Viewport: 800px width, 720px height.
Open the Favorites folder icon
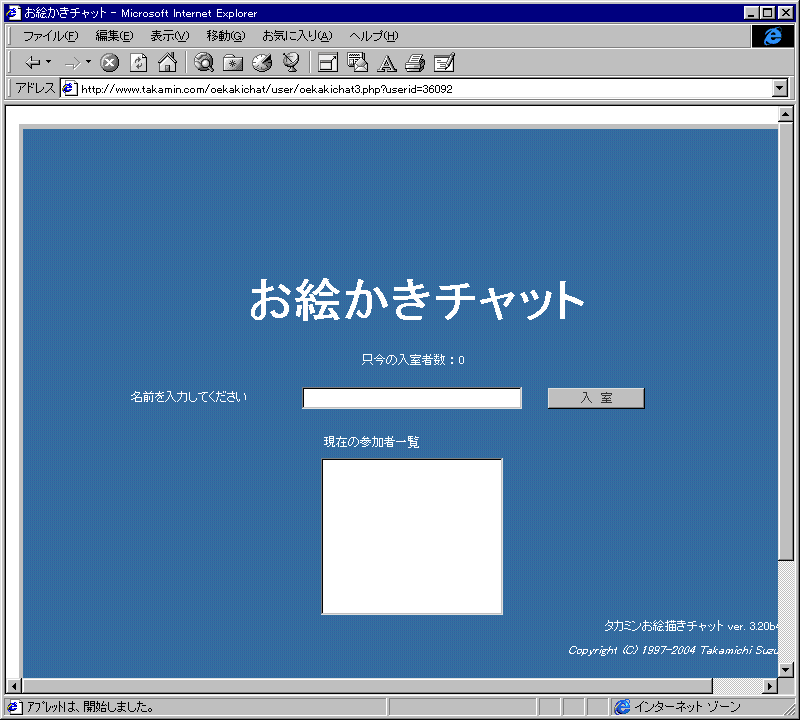[233, 63]
